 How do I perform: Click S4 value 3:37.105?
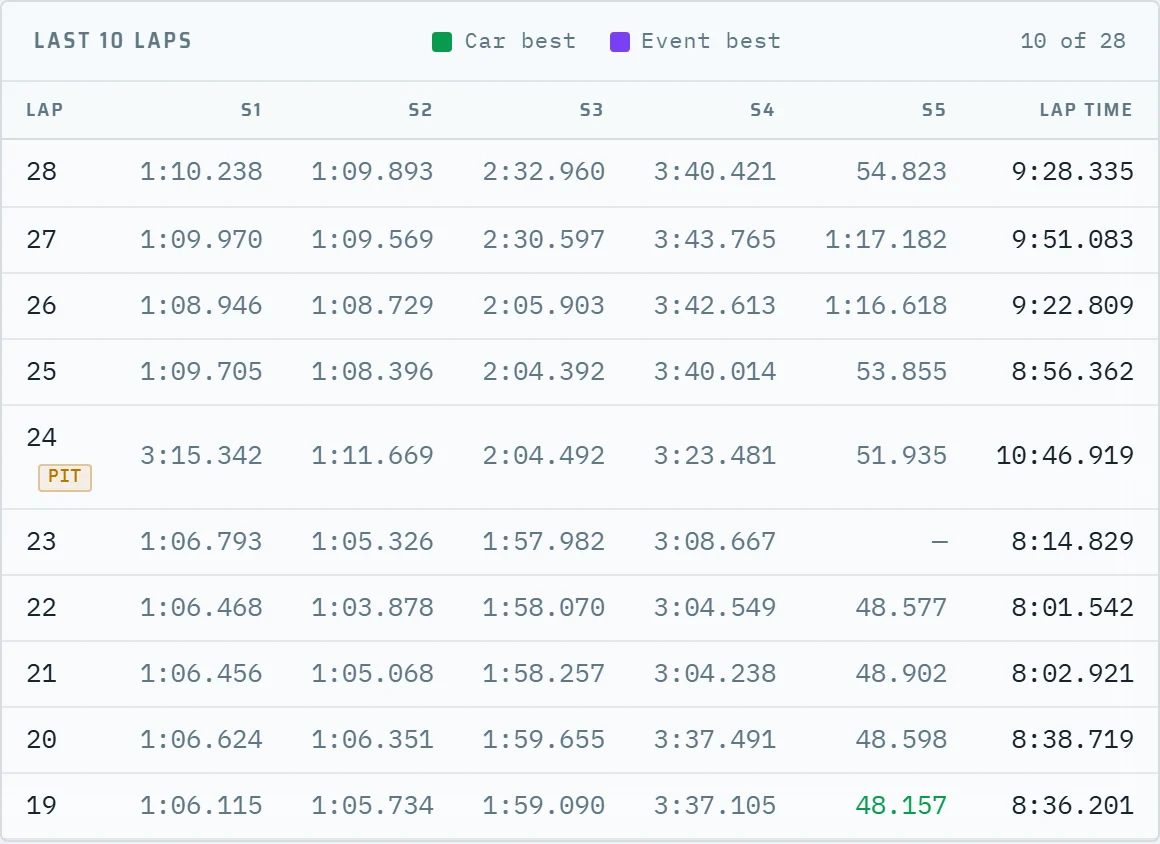pos(715,806)
